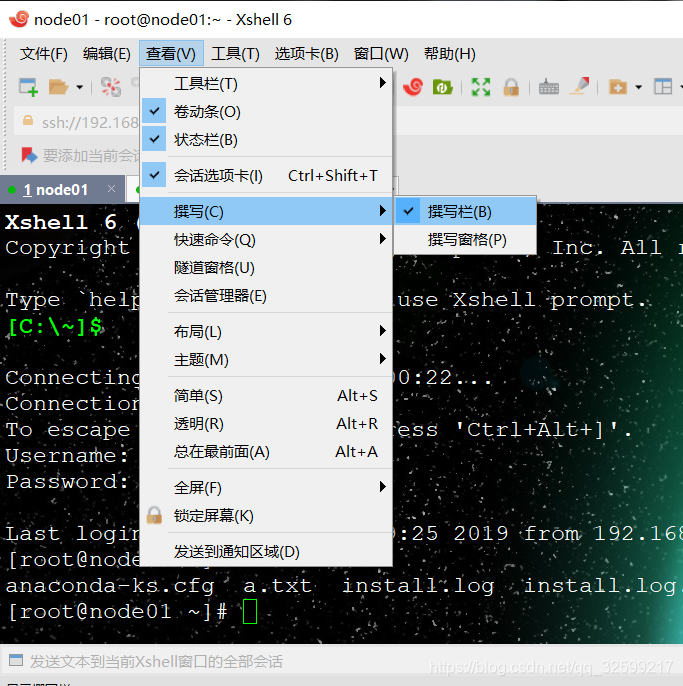This screenshot has width=683, height=686.
Task: Open dropdown arrow beside folder-plus icon
Action: [x=638, y=87]
